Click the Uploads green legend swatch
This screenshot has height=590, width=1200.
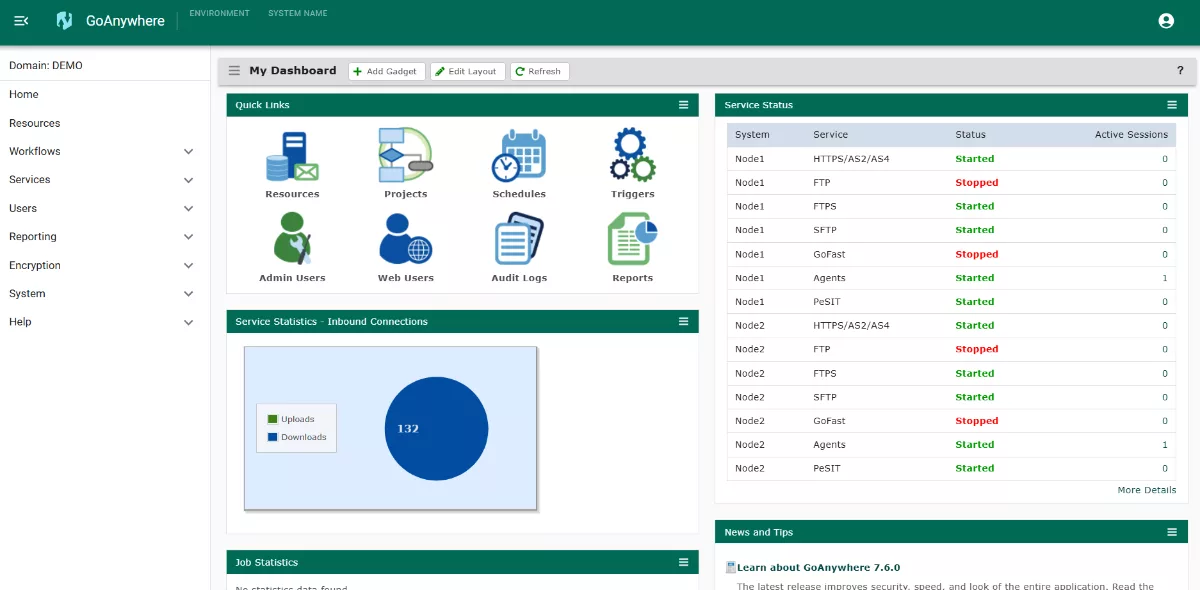coord(272,419)
